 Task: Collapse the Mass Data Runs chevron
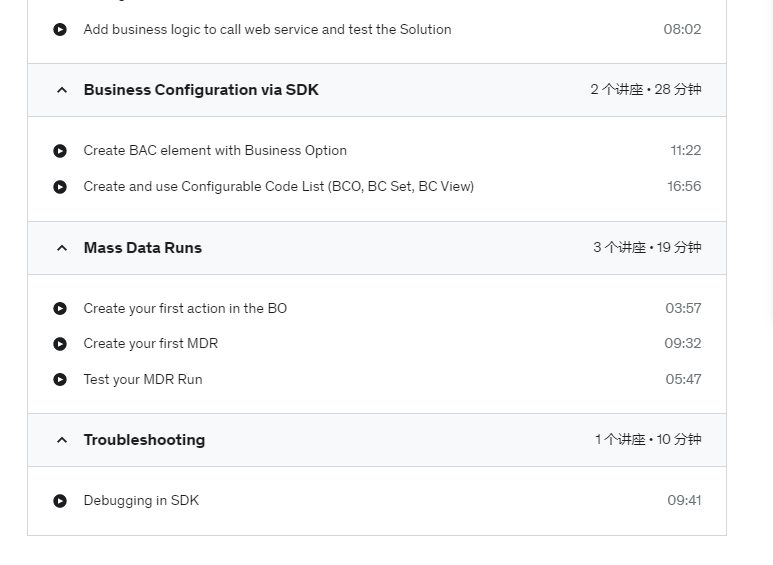tap(62, 248)
